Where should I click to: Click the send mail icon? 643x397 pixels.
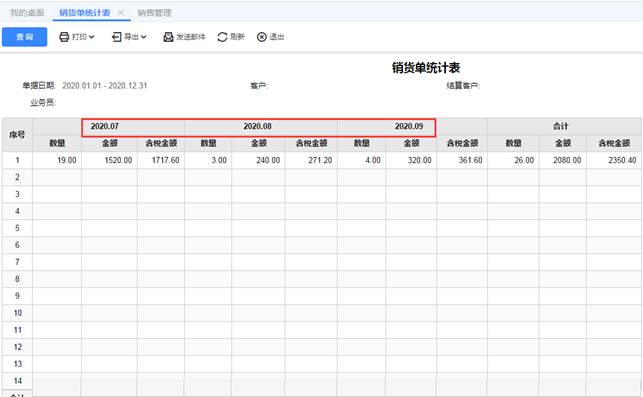click(168, 37)
